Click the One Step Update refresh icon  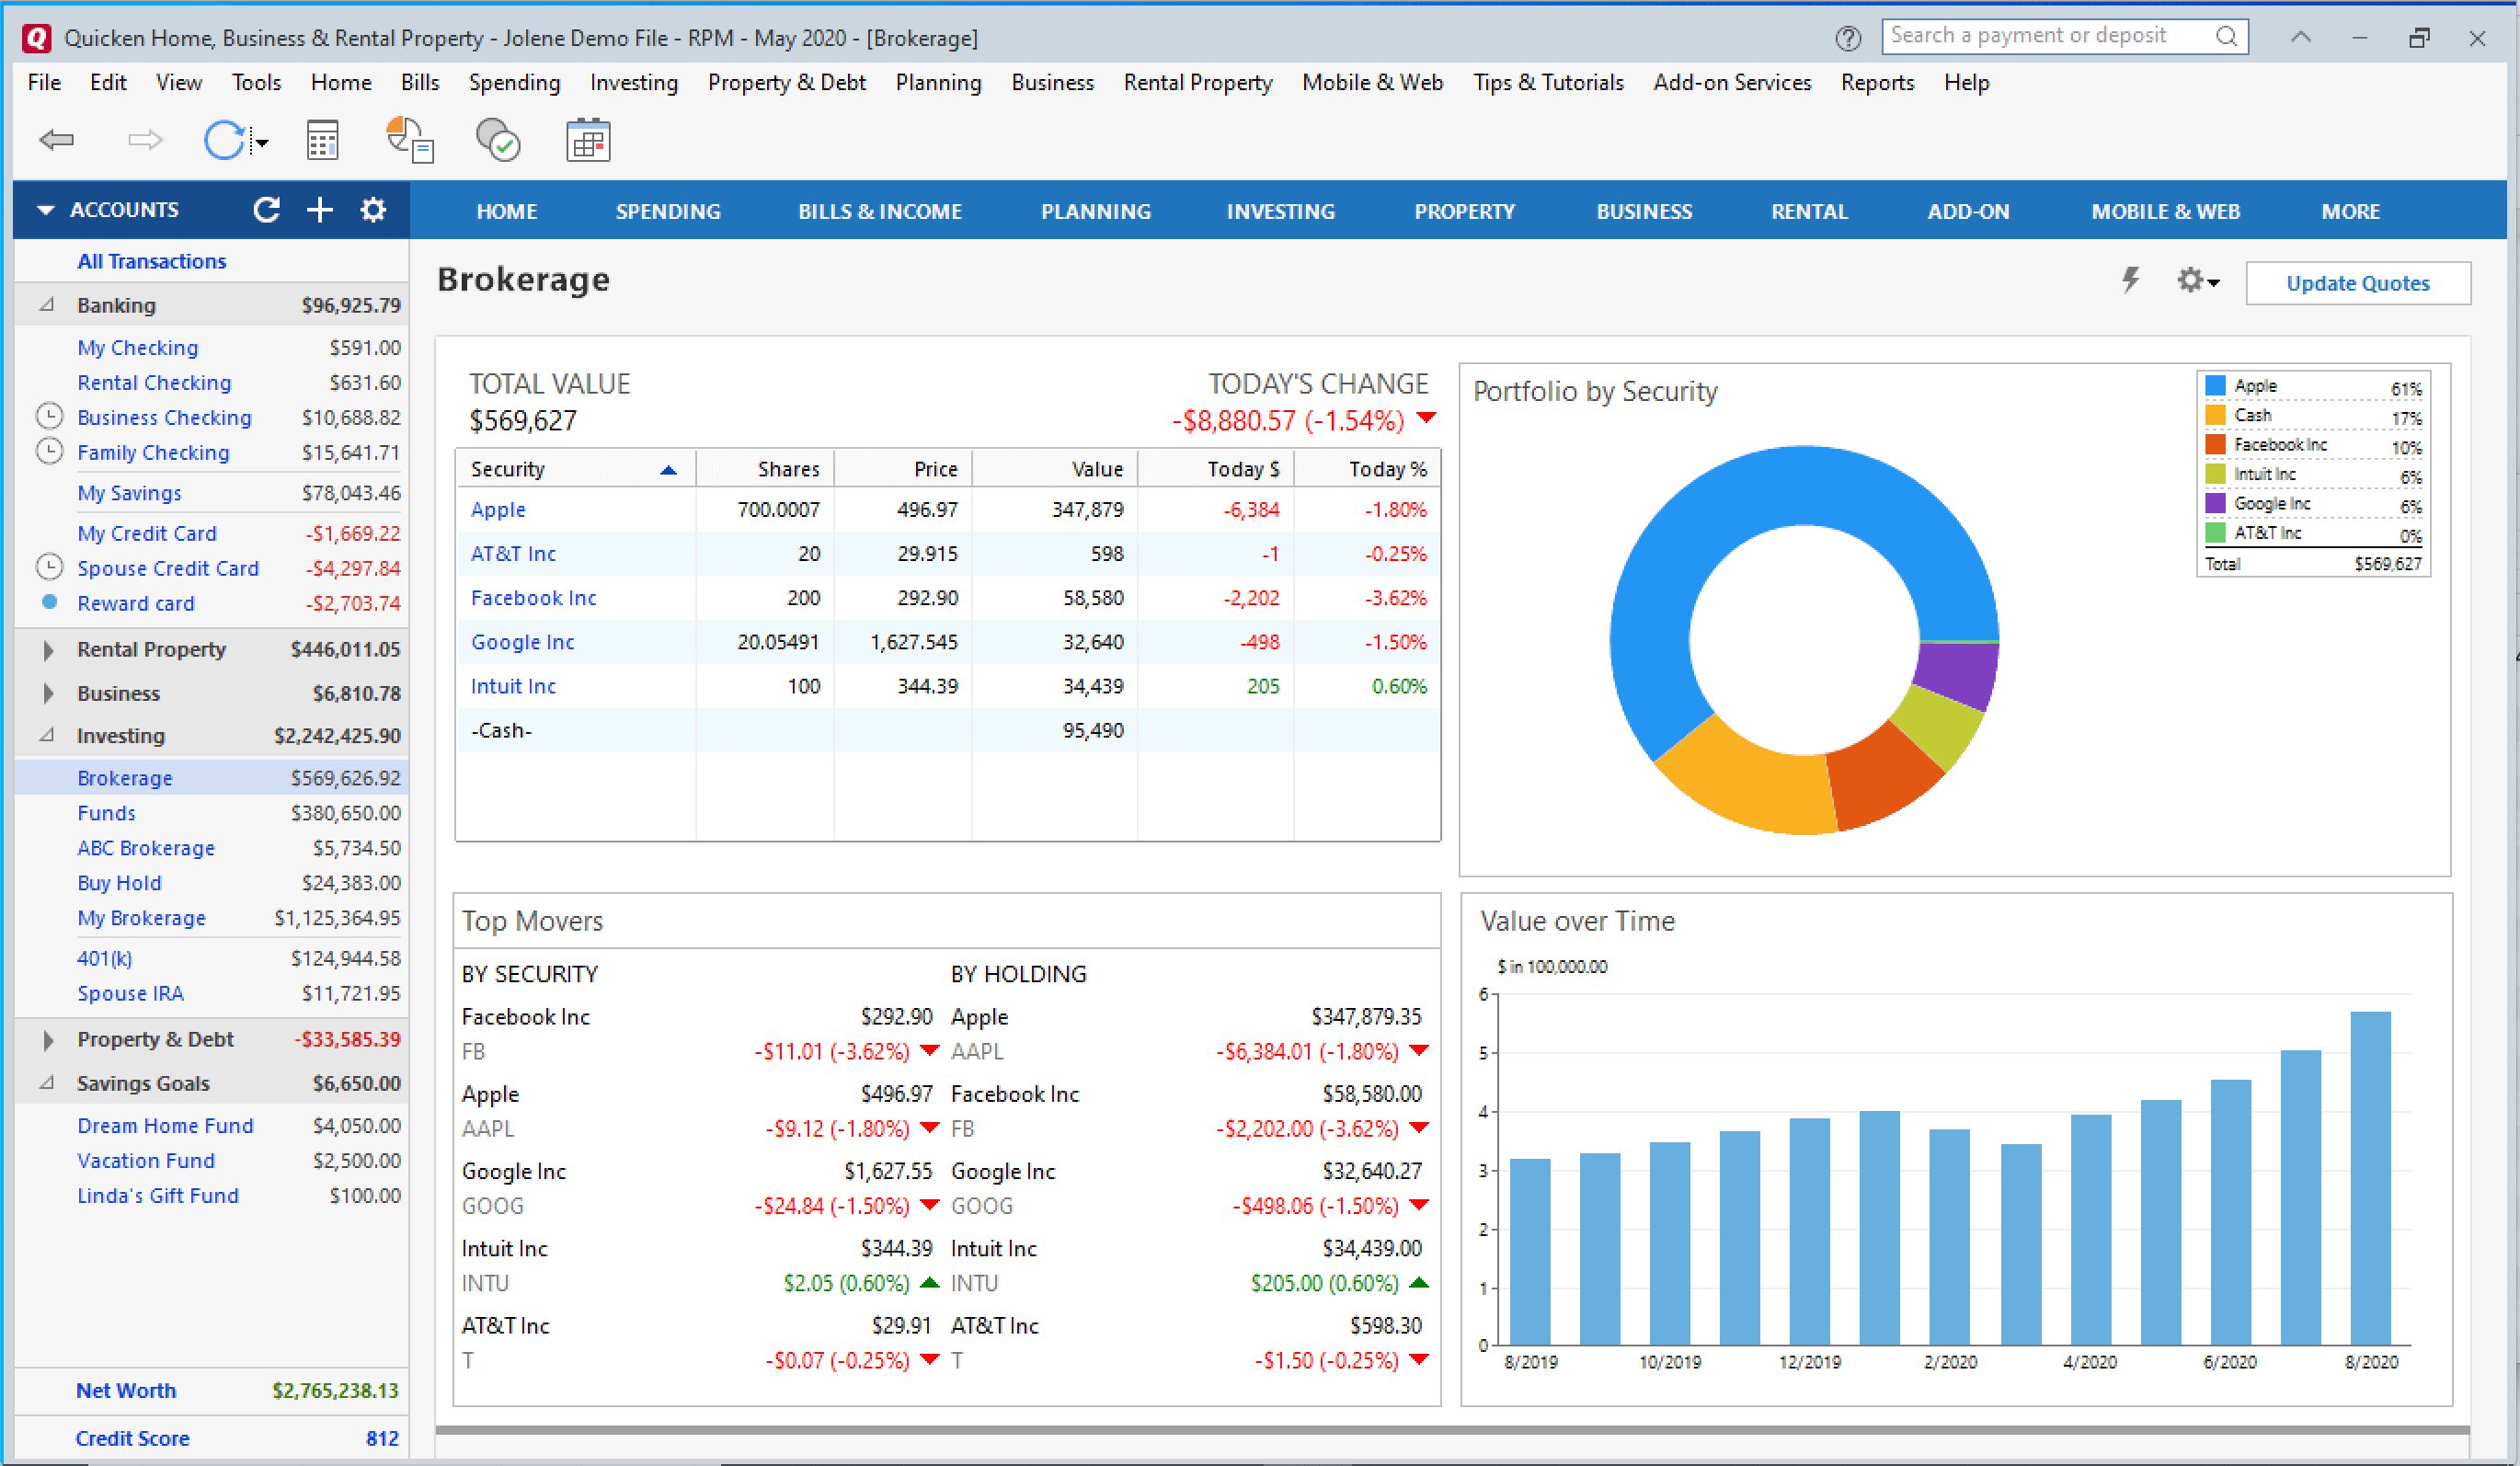[225, 140]
